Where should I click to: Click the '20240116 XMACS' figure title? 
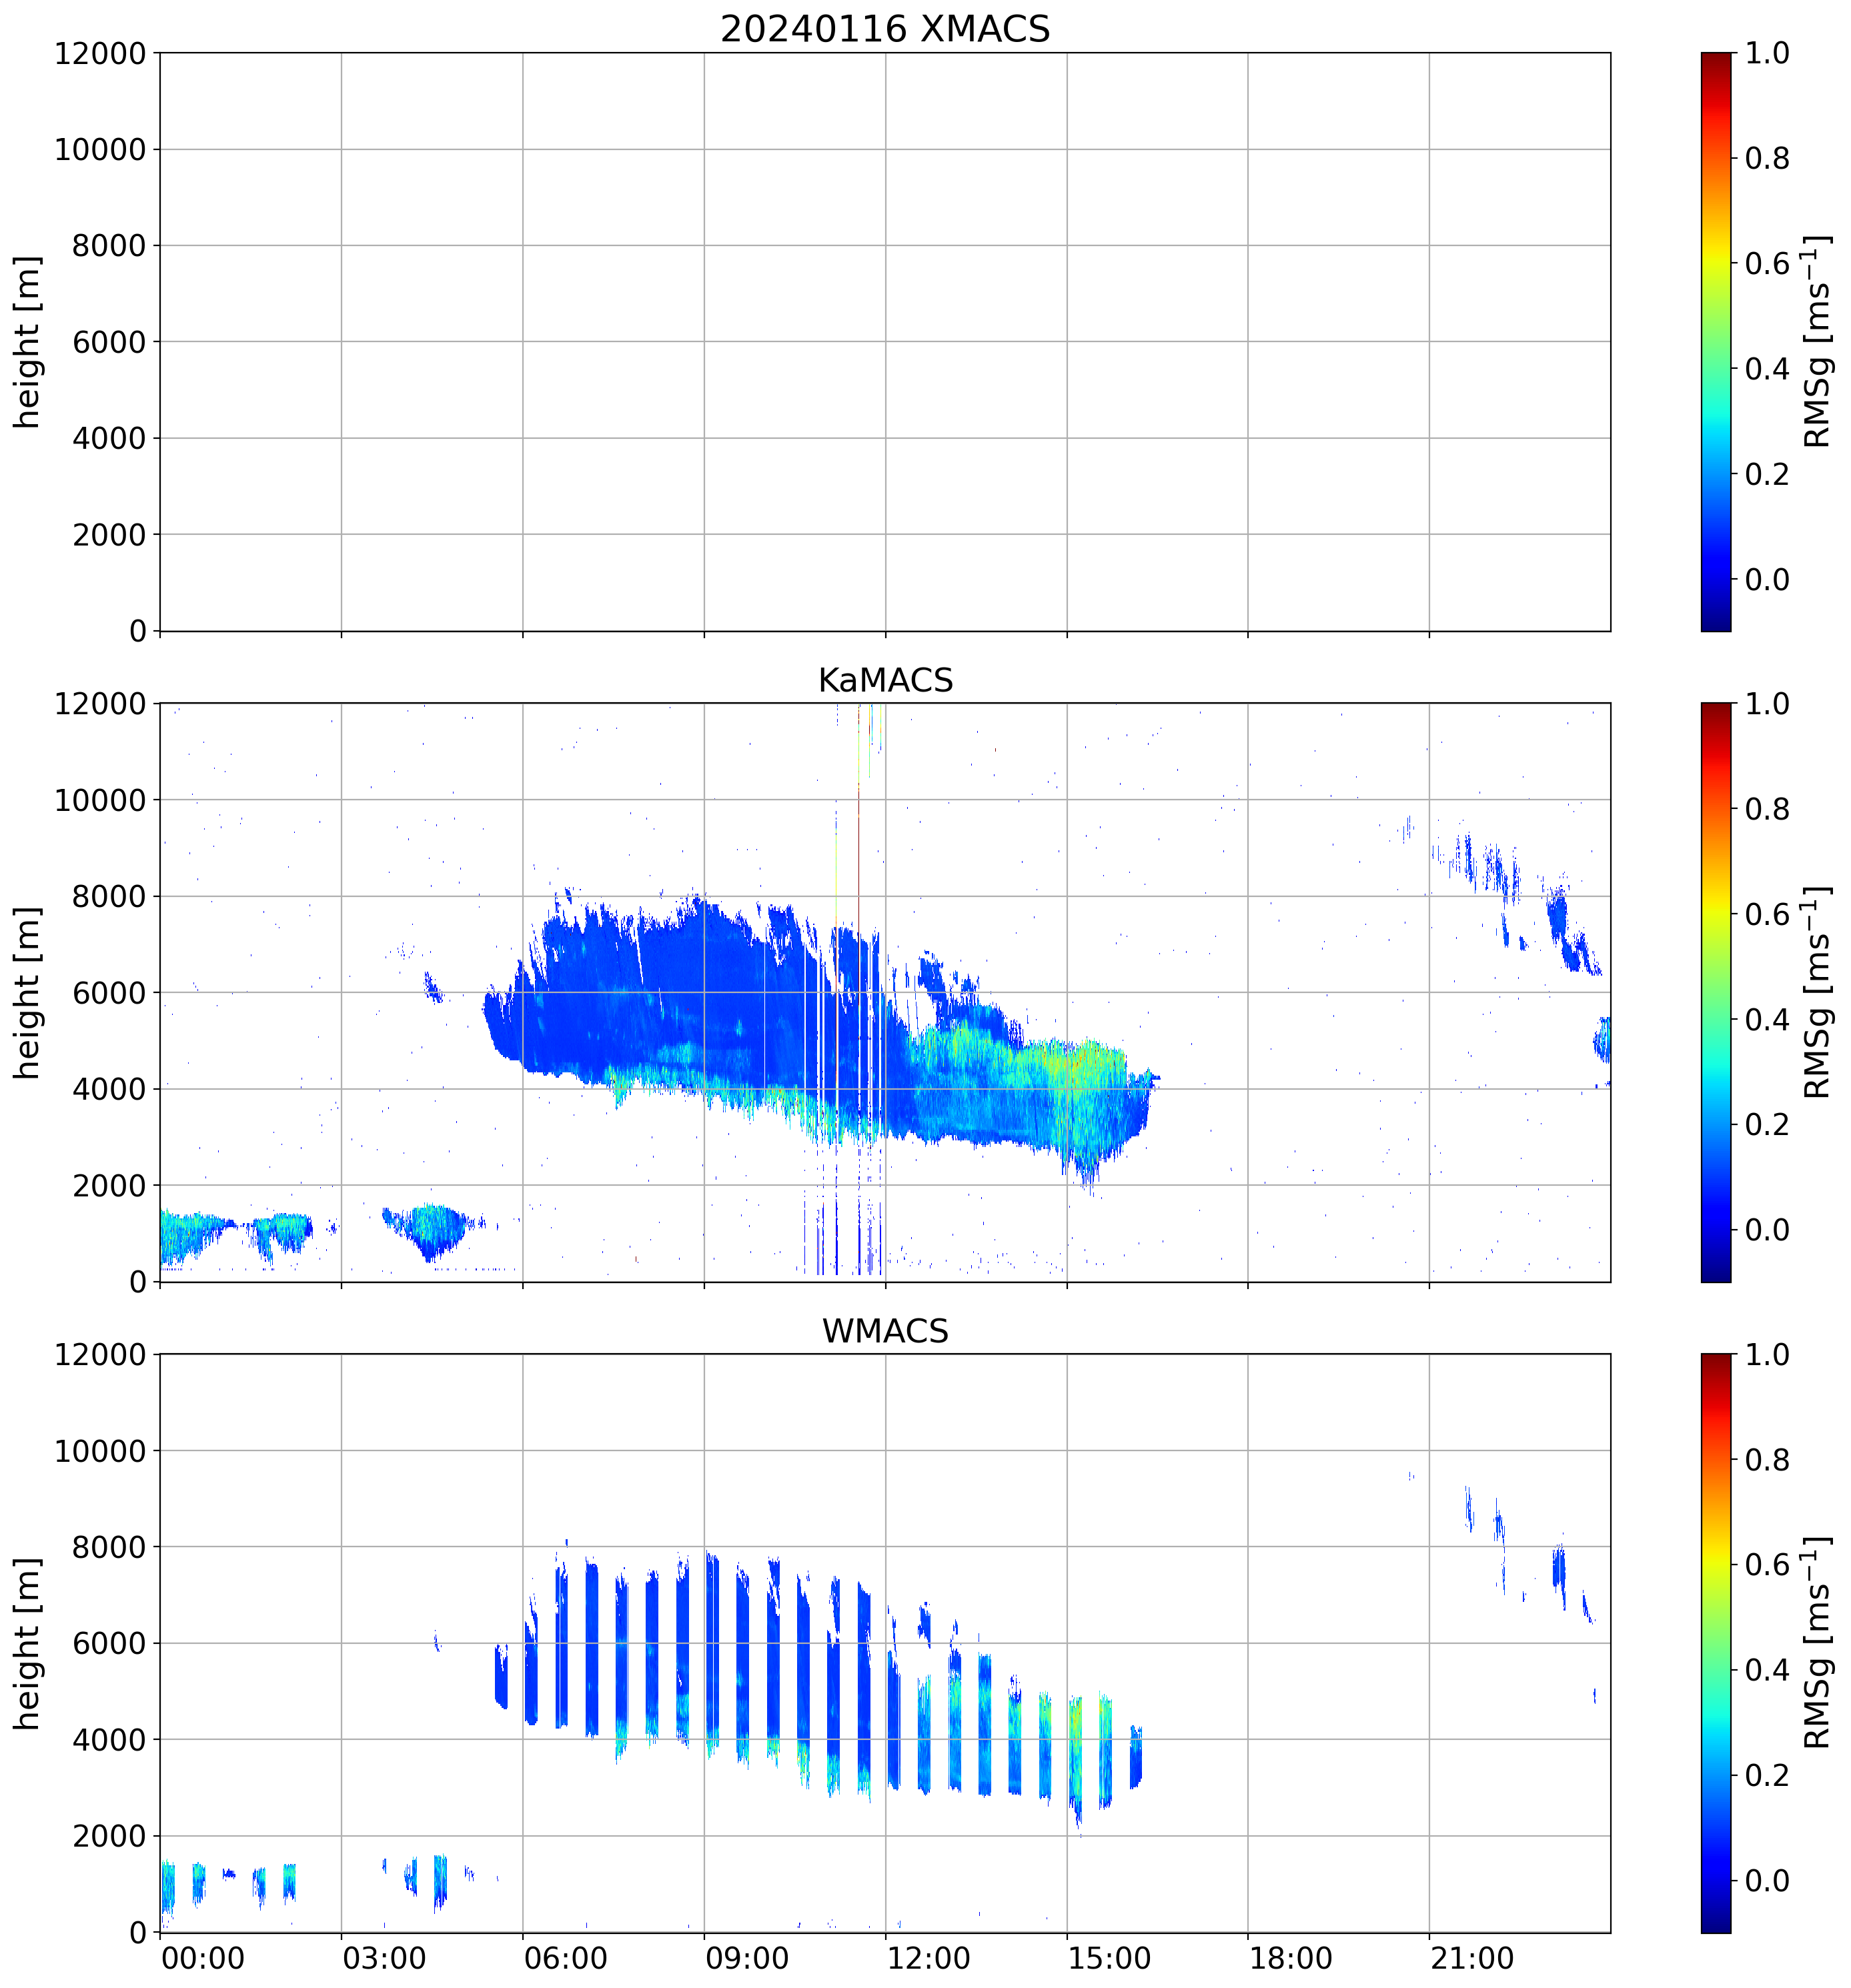pyautogui.click(x=884, y=29)
